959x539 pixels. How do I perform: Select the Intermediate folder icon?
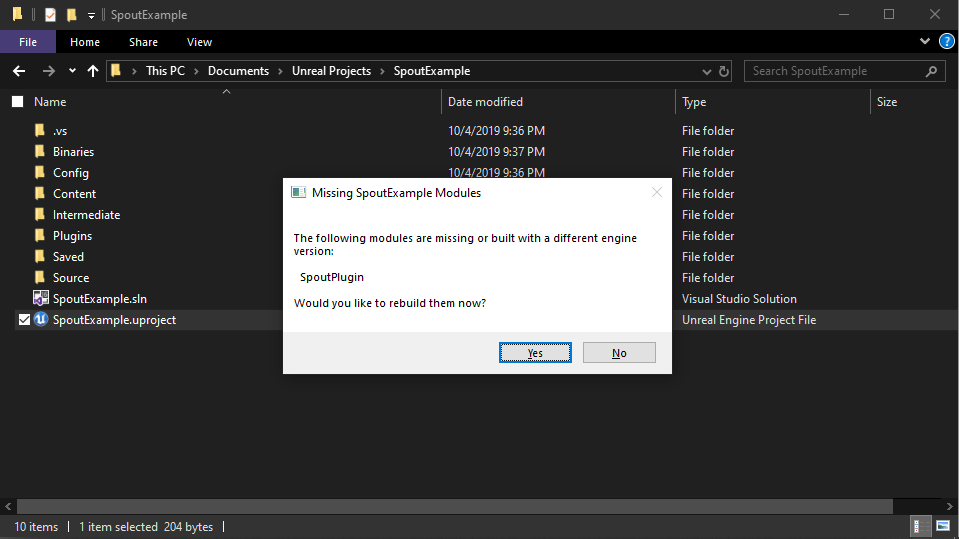pos(40,215)
